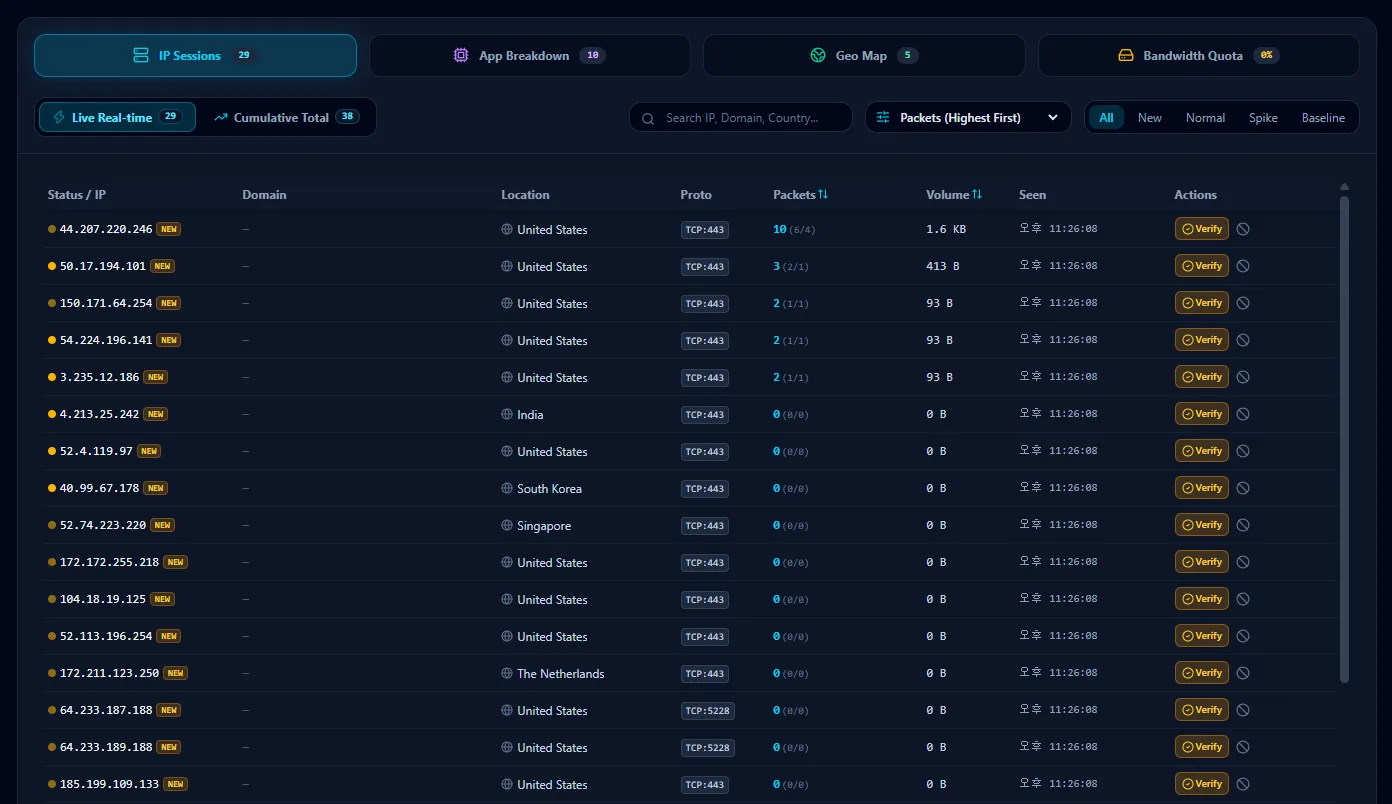Block IP 172.211.123.250 from The Netherlands
1392x804 pixels.
(1243, 673)
